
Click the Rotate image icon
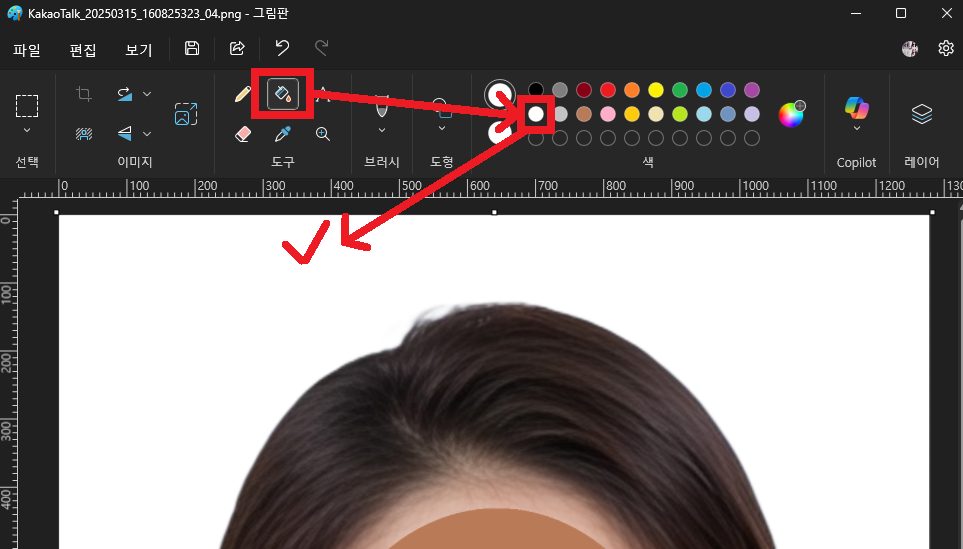click(x=125, y=94)
